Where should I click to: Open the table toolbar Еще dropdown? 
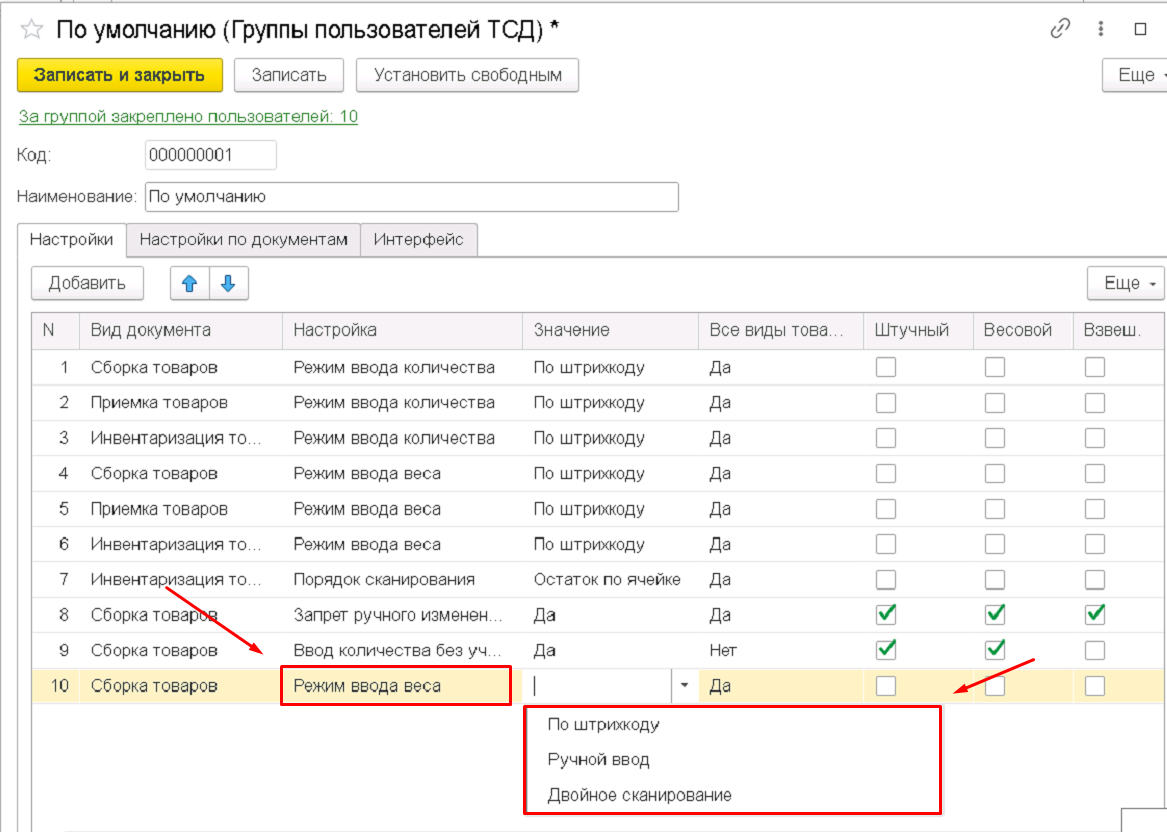click(1126, 283)
